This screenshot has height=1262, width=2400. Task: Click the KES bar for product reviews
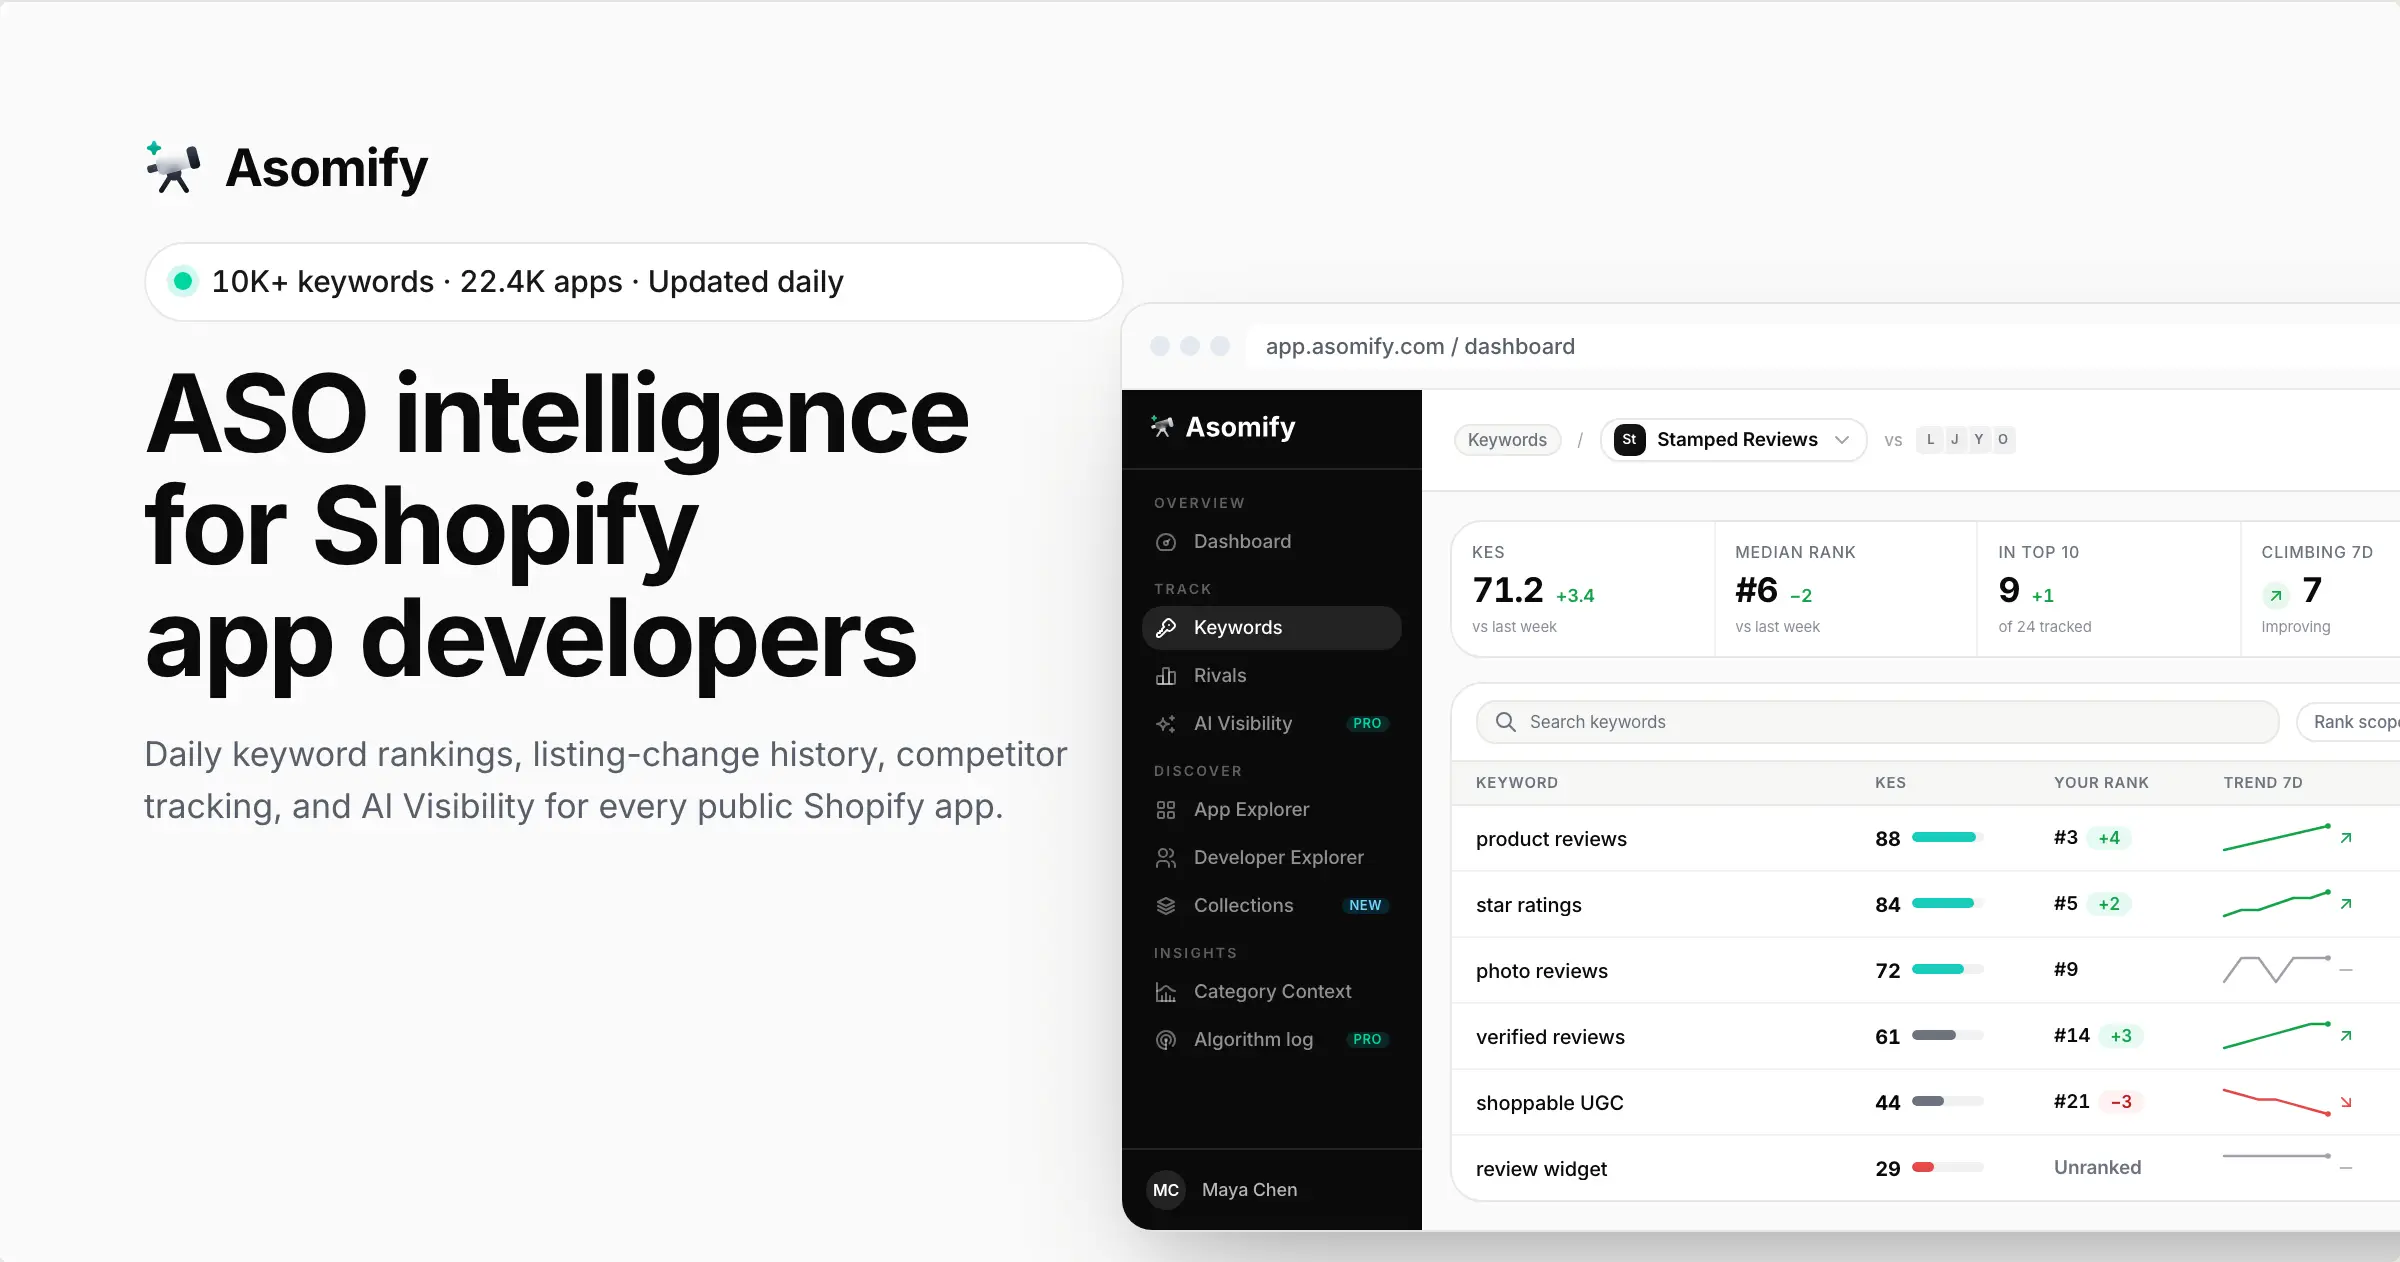(1947, 838)
